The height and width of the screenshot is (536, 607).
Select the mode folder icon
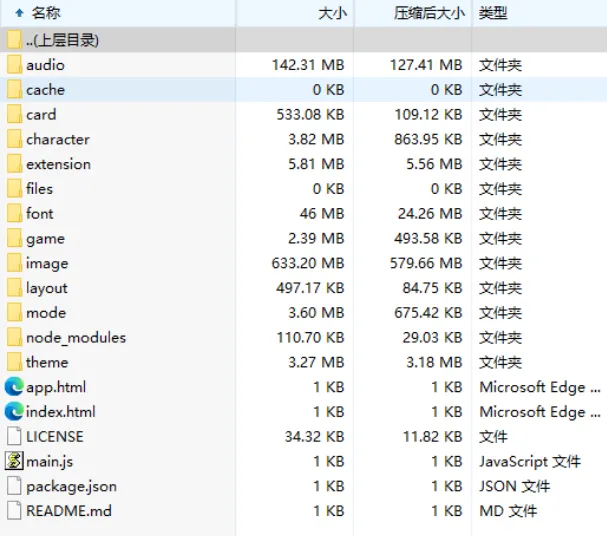[14, 312]
